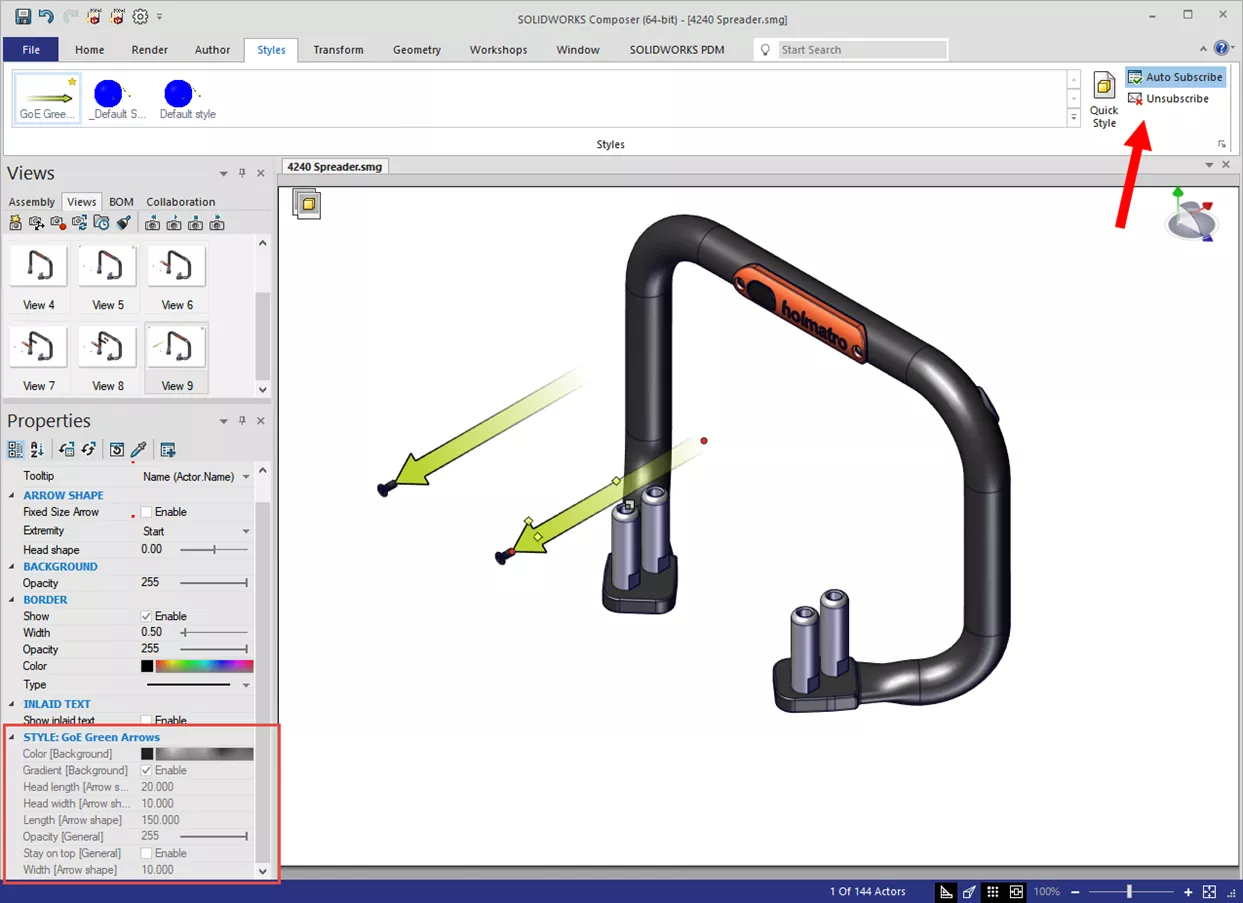Open the Author ribbon tab

coord(212,50)
